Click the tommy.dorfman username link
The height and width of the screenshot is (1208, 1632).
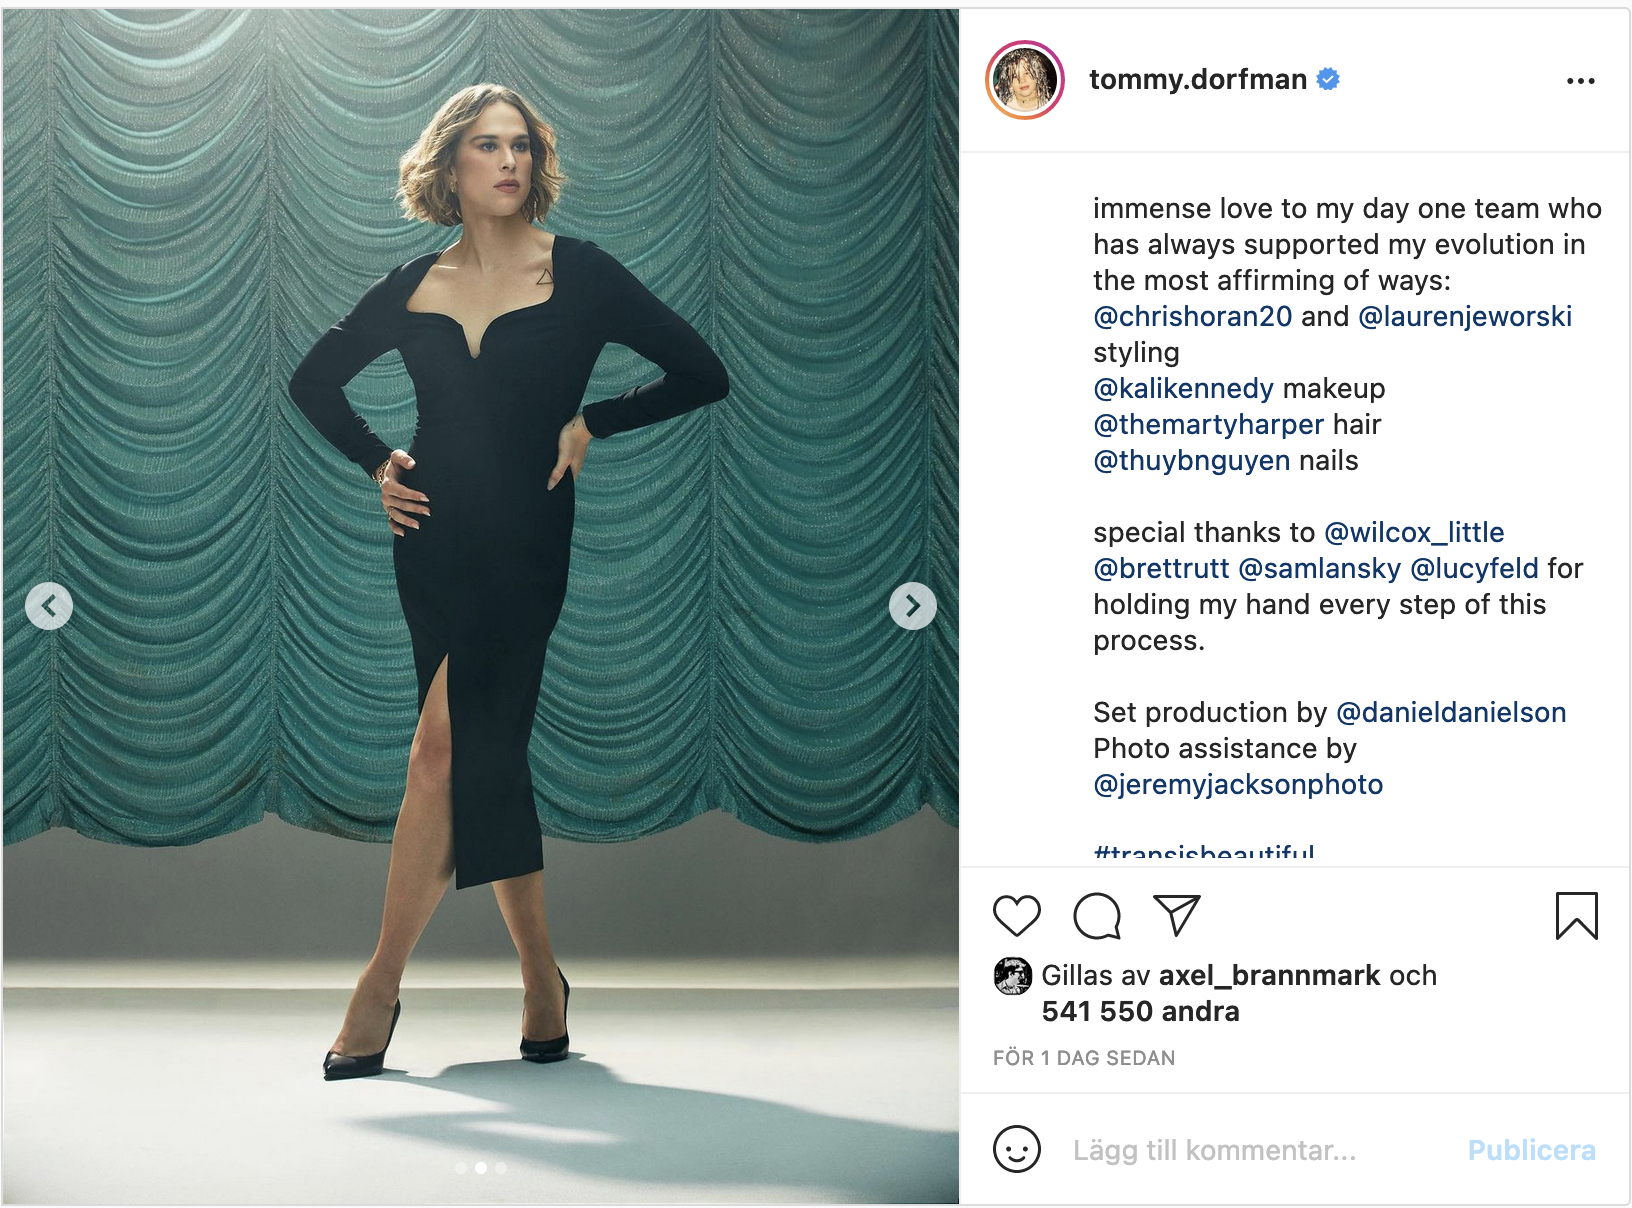(1197, 80)
